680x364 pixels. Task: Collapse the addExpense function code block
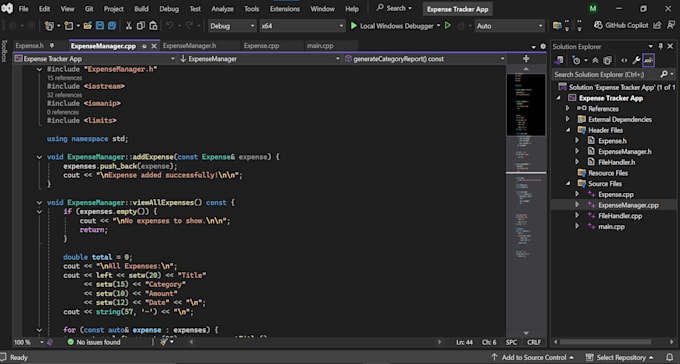click(39, 157)
